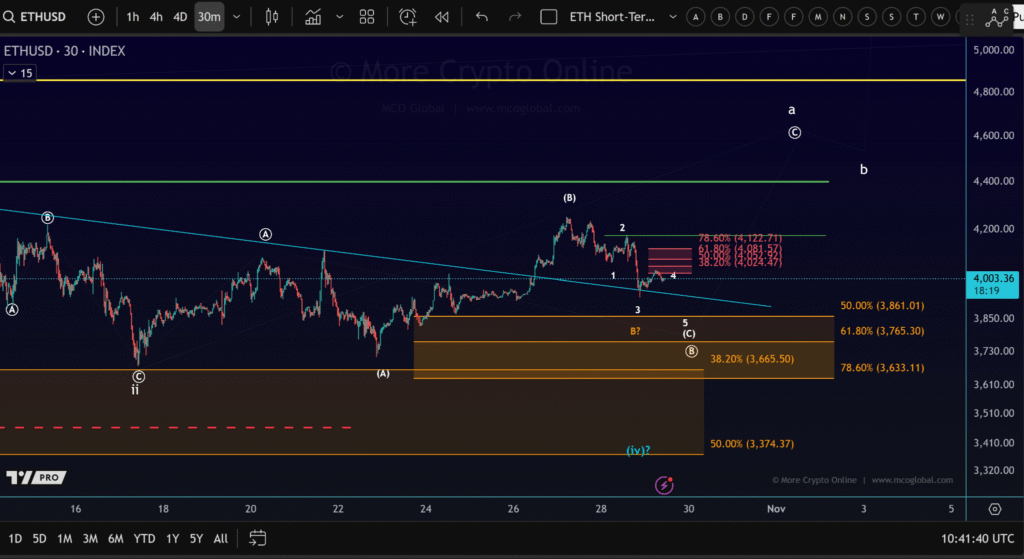This screenshot has width=1024, height=559.
Task: Undo the last chart action
Action: 482,17
